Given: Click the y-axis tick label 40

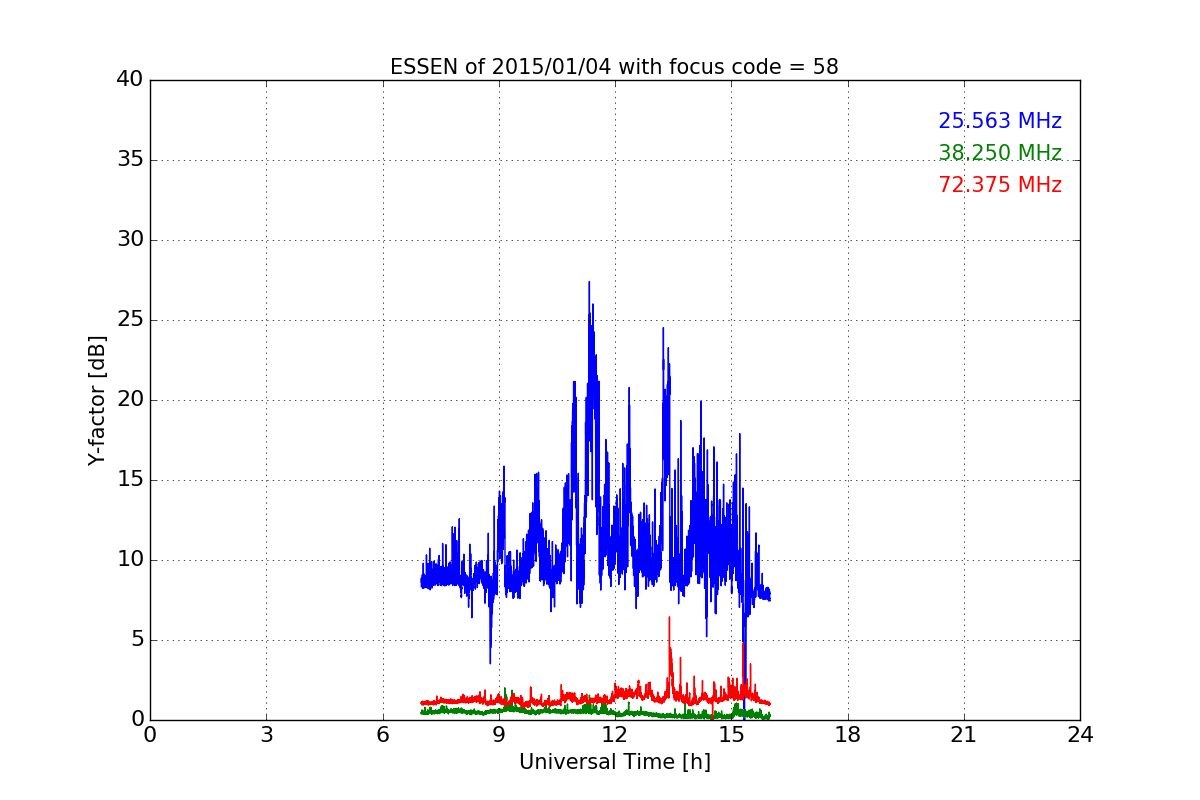Looking at the screenshot, I should pyautogui.click(x=130, y=80).
